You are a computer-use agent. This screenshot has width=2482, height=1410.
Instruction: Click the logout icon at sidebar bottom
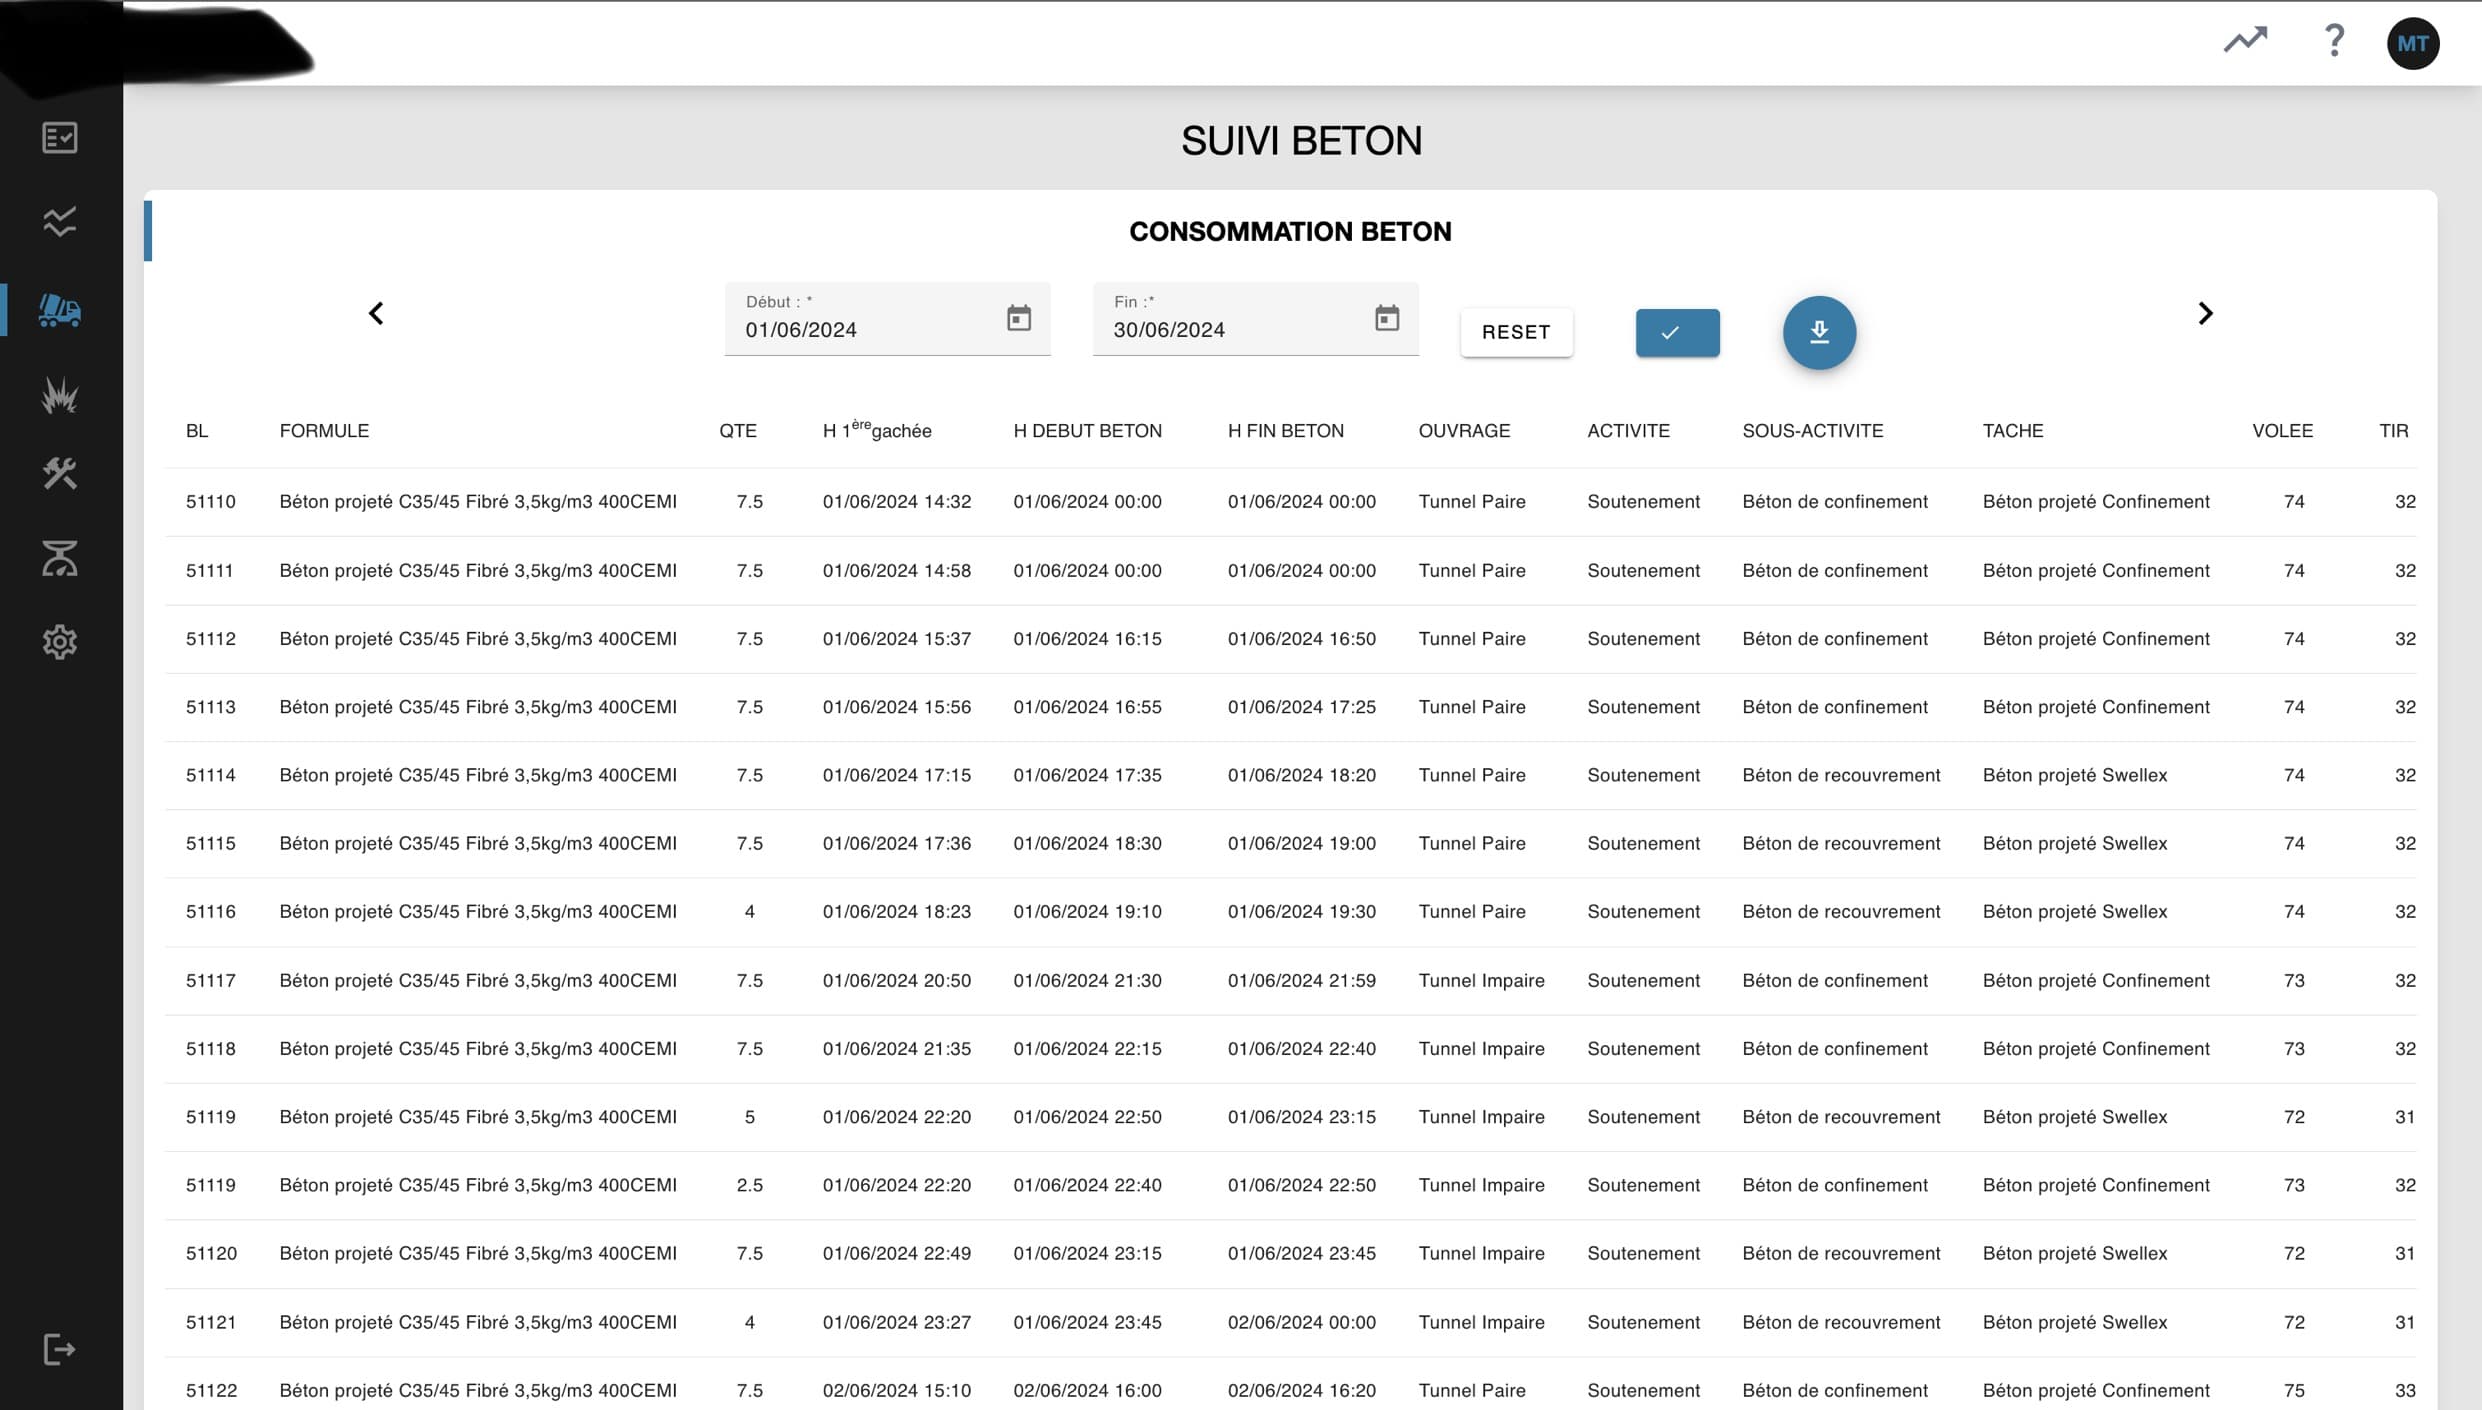pos(60,1349)
